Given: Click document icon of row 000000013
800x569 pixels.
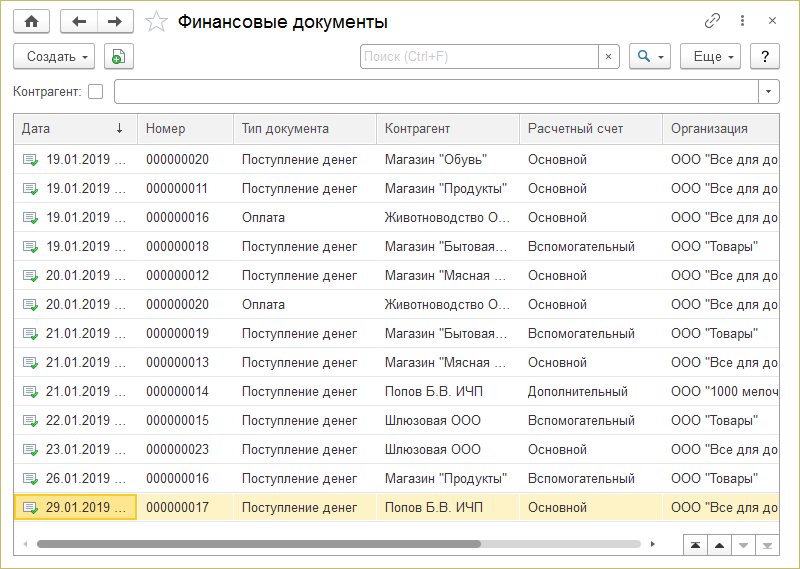Looking at the screenshot, I should [x=31, y=363].
